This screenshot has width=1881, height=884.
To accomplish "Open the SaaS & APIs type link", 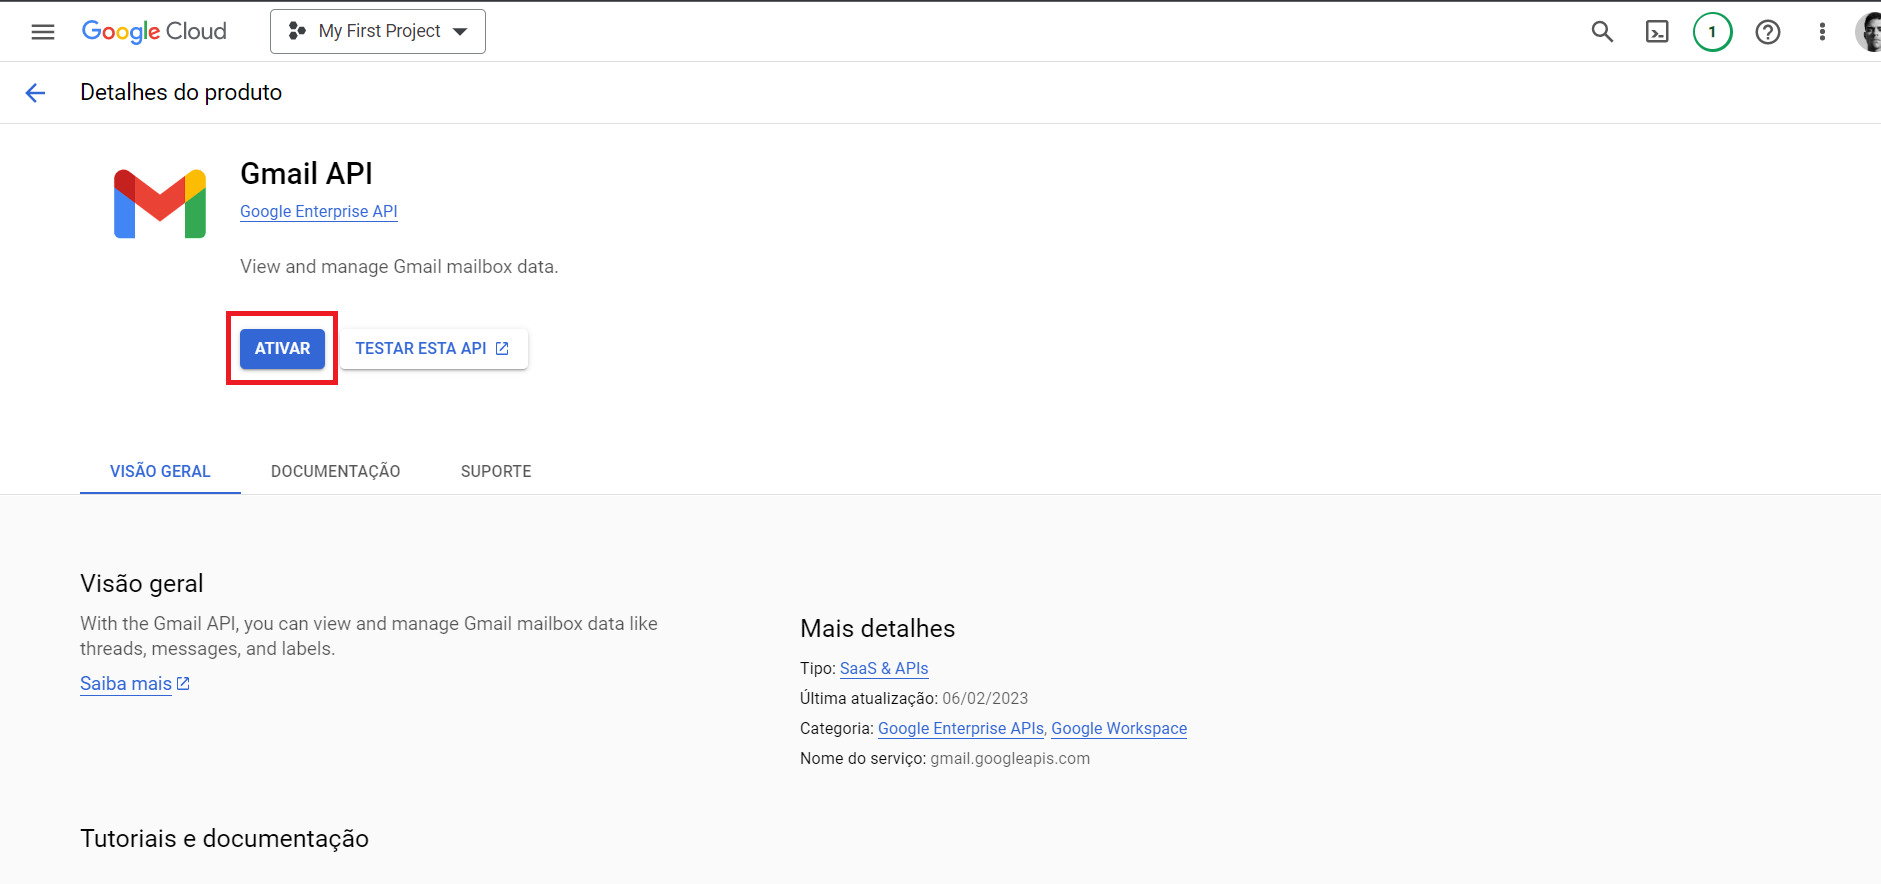I will [x=883, y=669].
